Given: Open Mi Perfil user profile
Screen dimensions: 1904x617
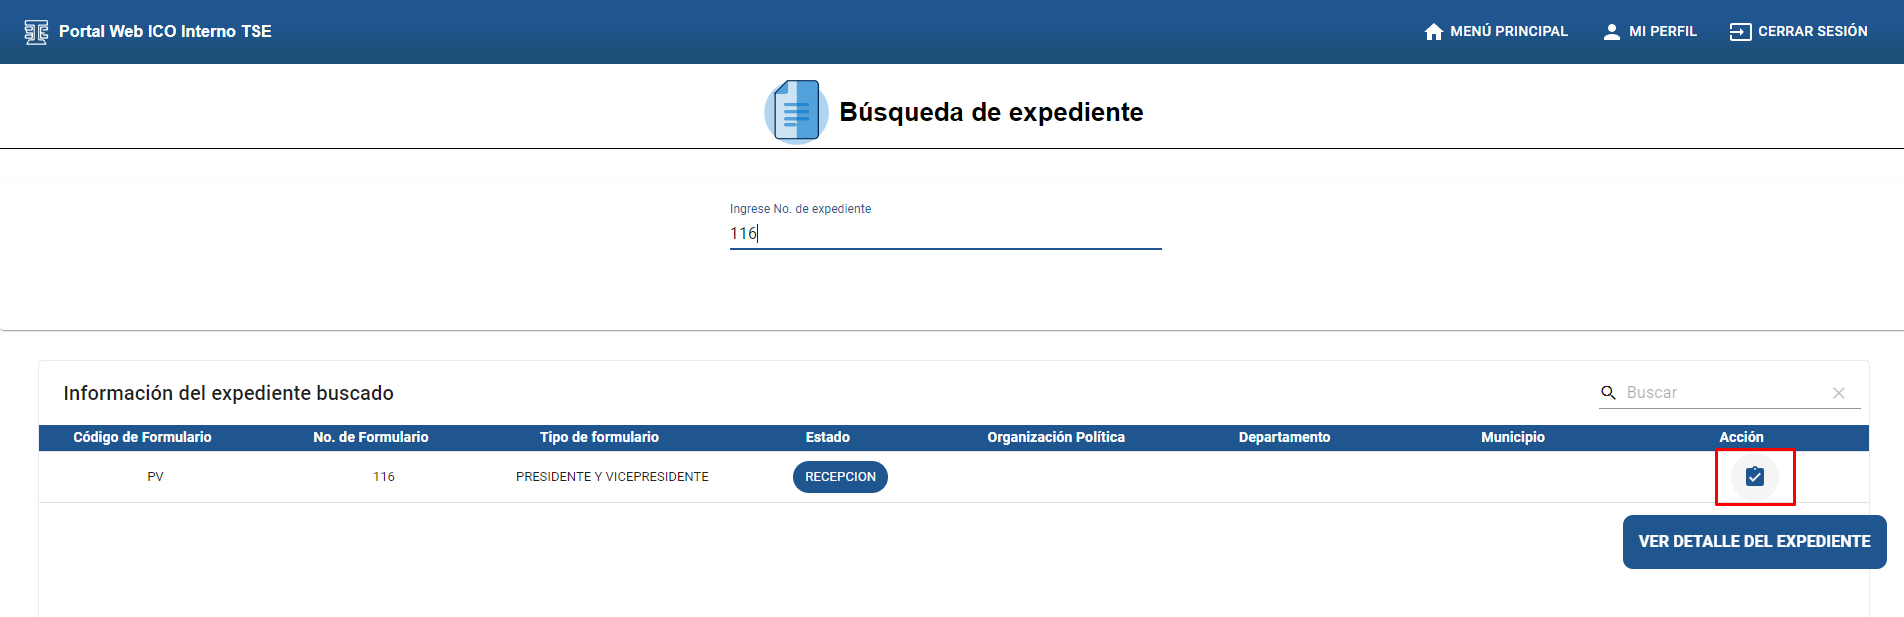Looking at the screenshot, I should (x=1649, y=32).
